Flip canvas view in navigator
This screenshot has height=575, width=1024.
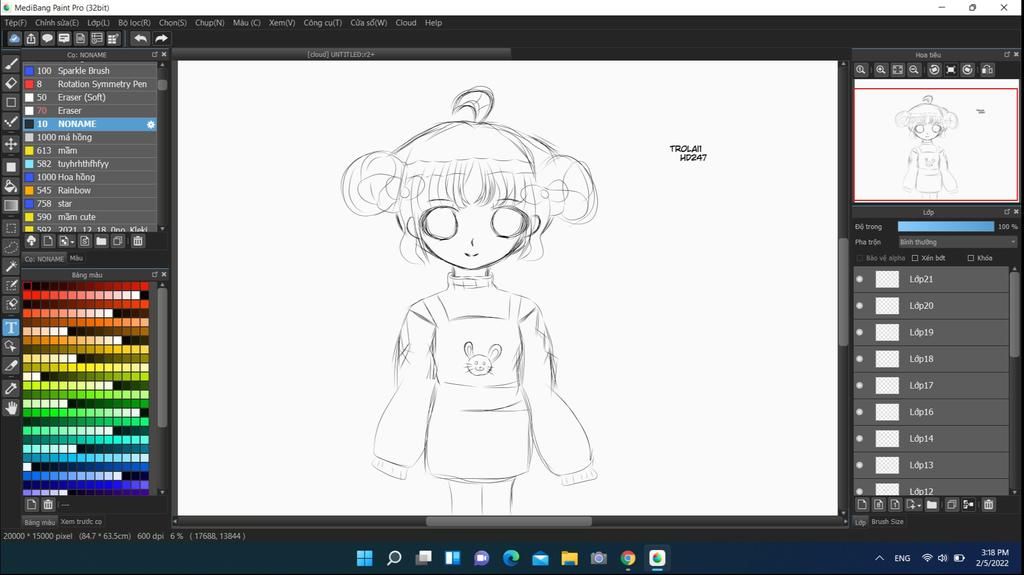pos(987,70)
